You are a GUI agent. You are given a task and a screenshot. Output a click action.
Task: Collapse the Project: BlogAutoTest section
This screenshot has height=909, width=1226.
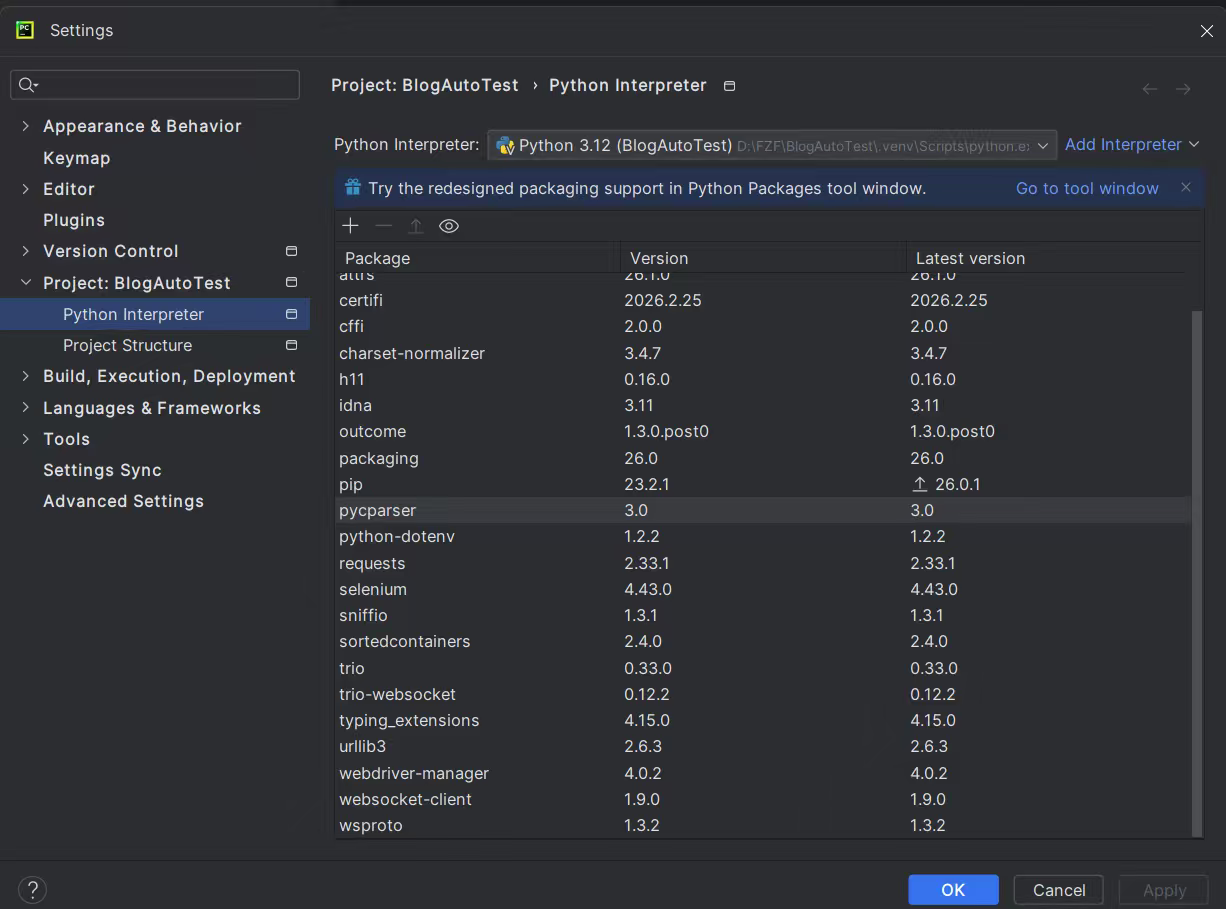(26, 283)
